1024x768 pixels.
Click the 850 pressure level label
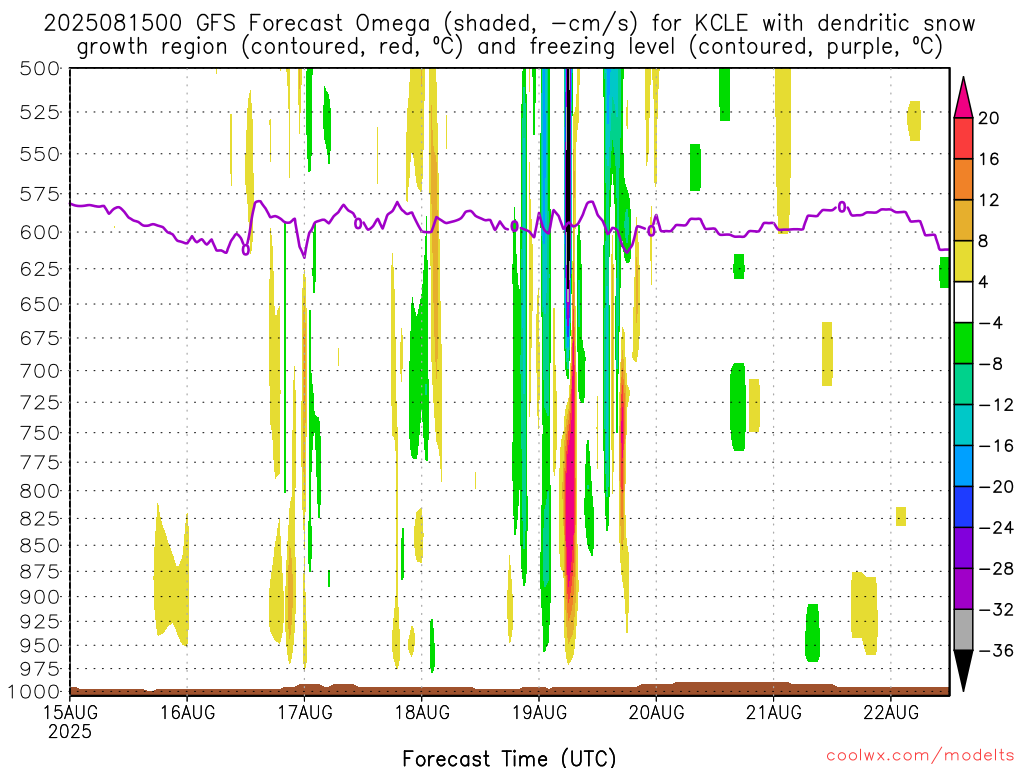pos(40,545)
